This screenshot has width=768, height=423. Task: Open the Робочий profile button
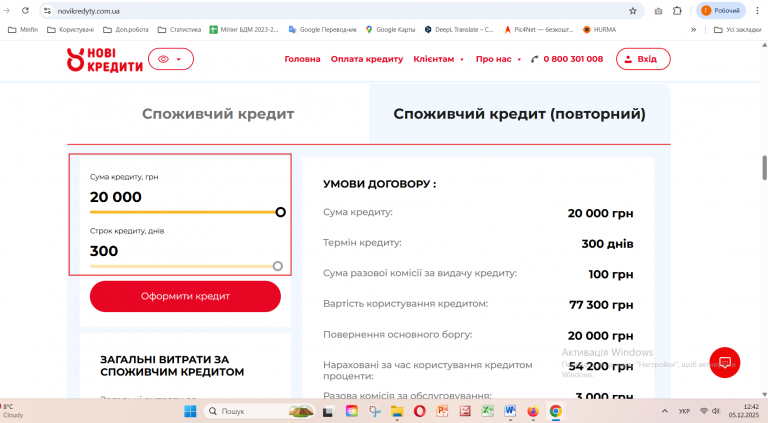point(721,11)
